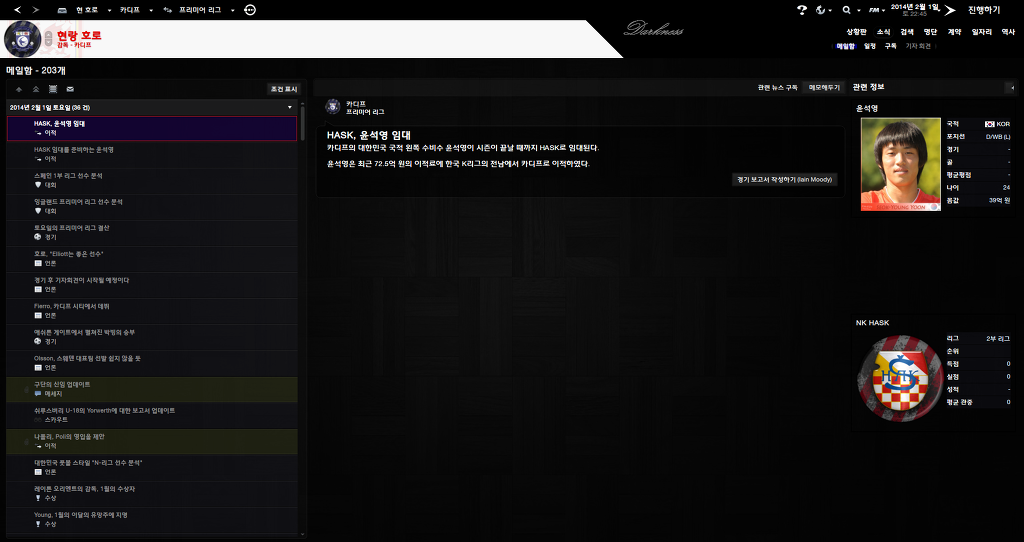Click the list view icon in inbox toolbar

coord(53,89)
